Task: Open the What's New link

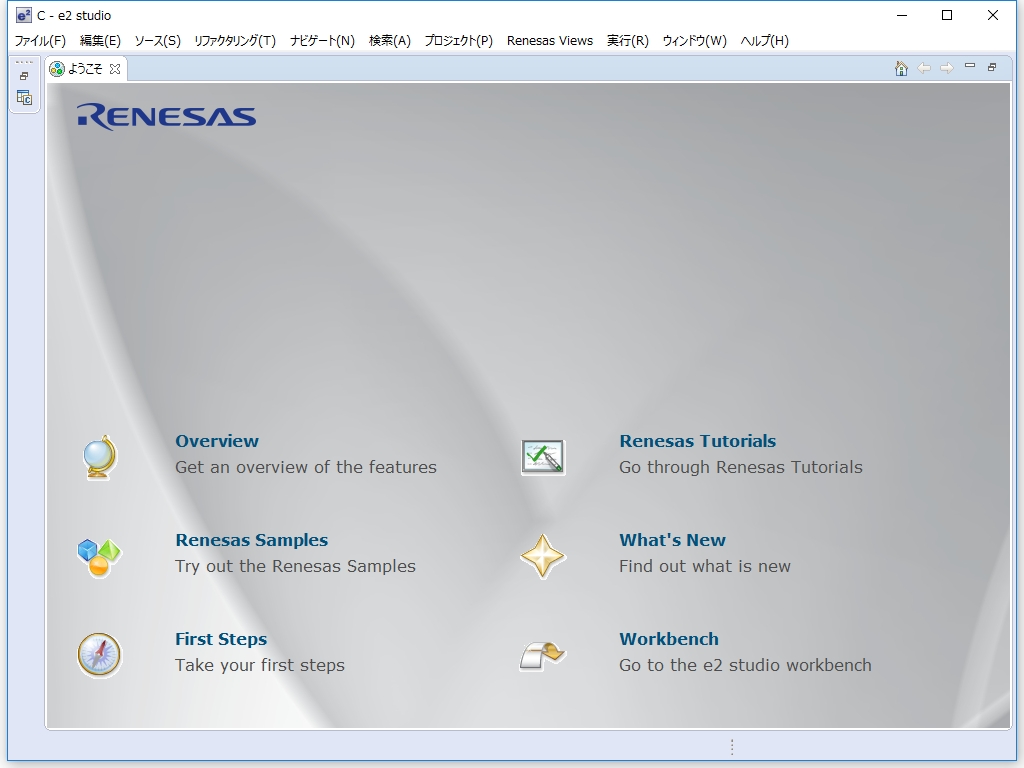Action: [x=672, y=540]
